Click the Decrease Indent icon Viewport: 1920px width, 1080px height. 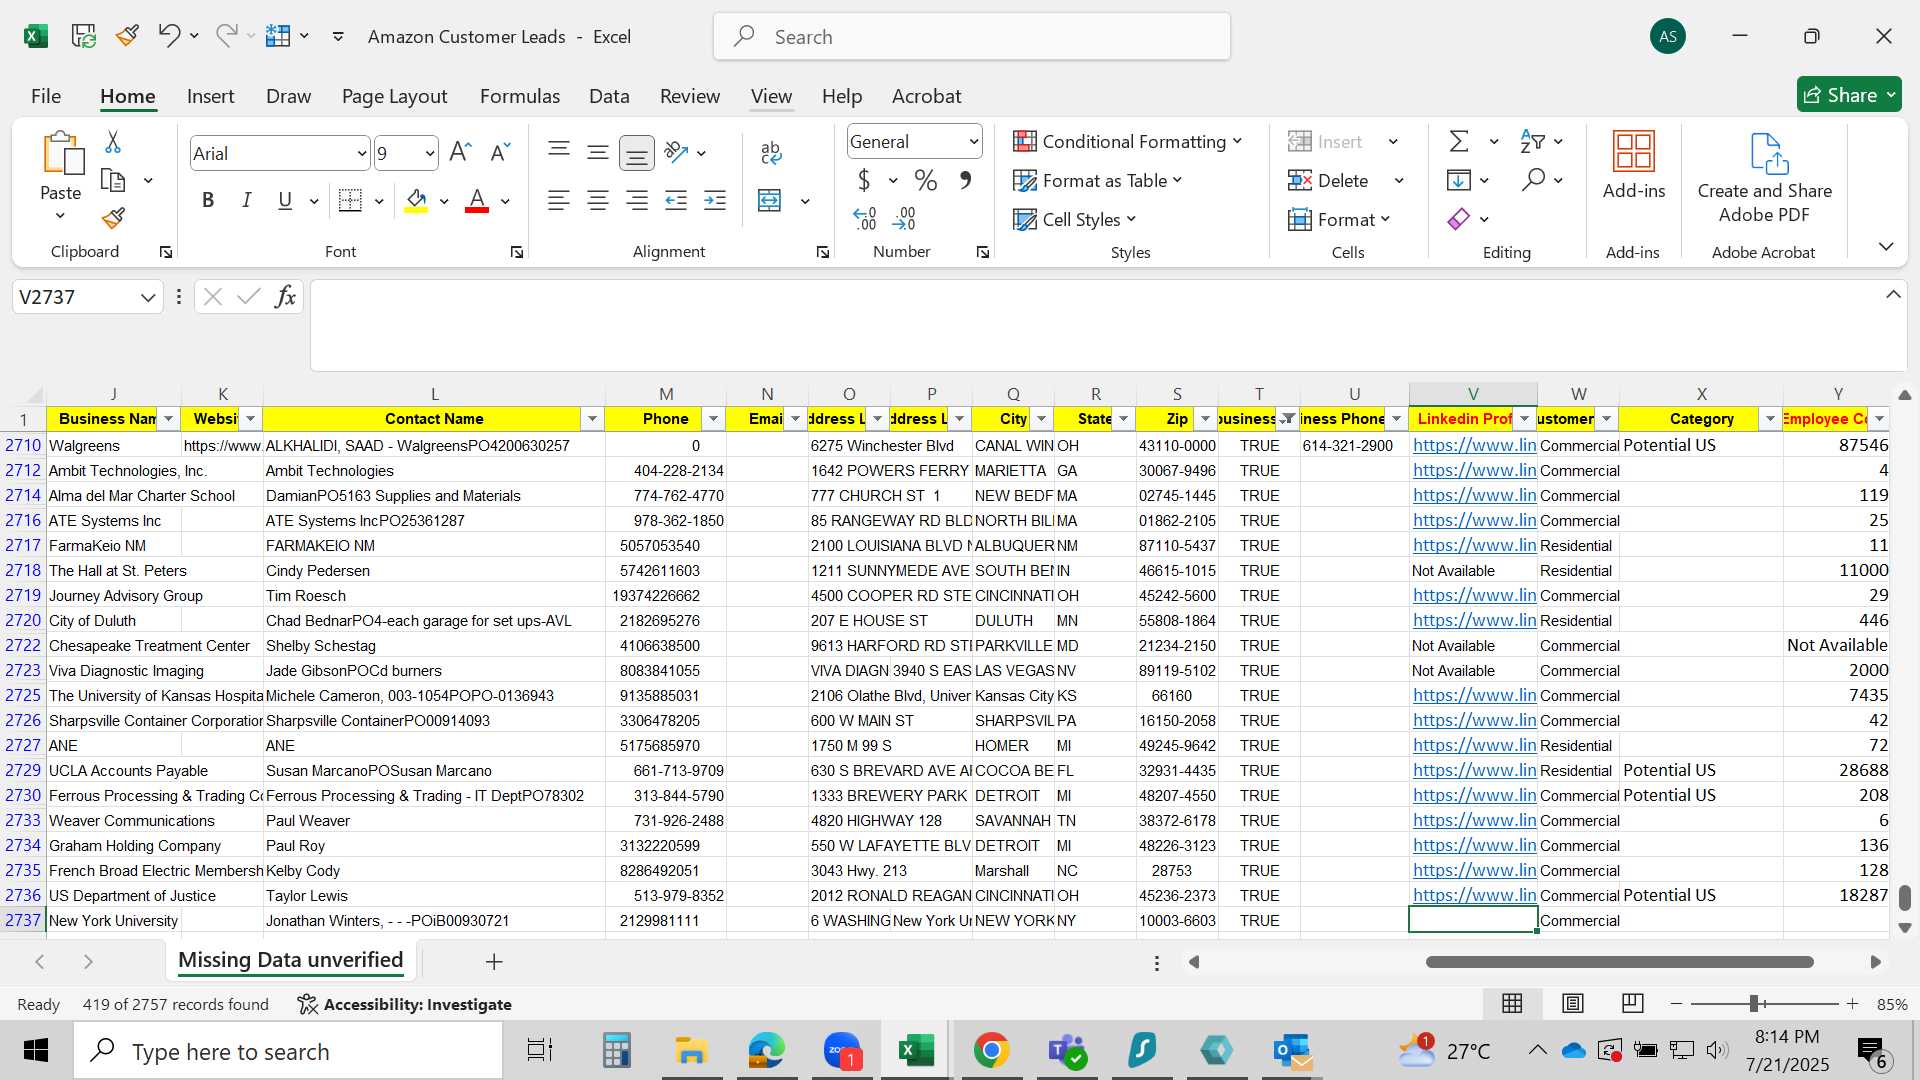pyautogui.click(x=676, y=201)
